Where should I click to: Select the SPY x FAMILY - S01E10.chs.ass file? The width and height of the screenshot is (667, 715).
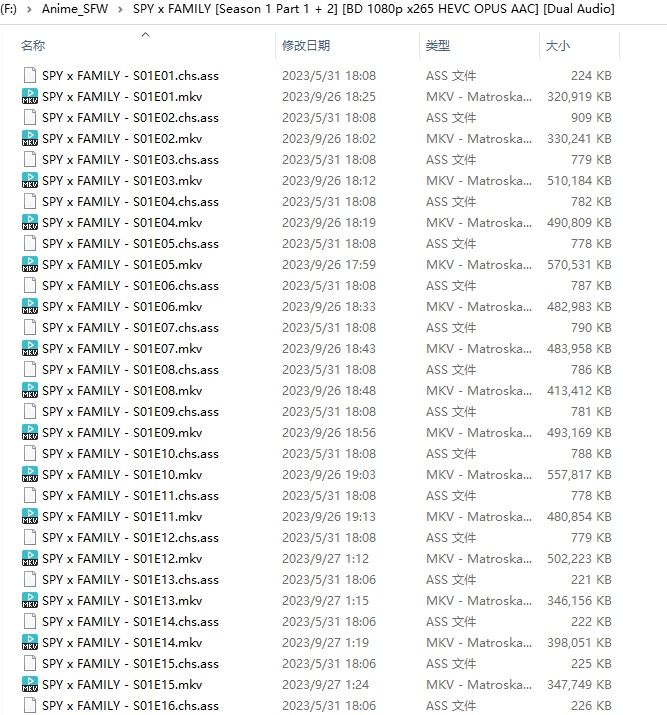click(130, 454)
